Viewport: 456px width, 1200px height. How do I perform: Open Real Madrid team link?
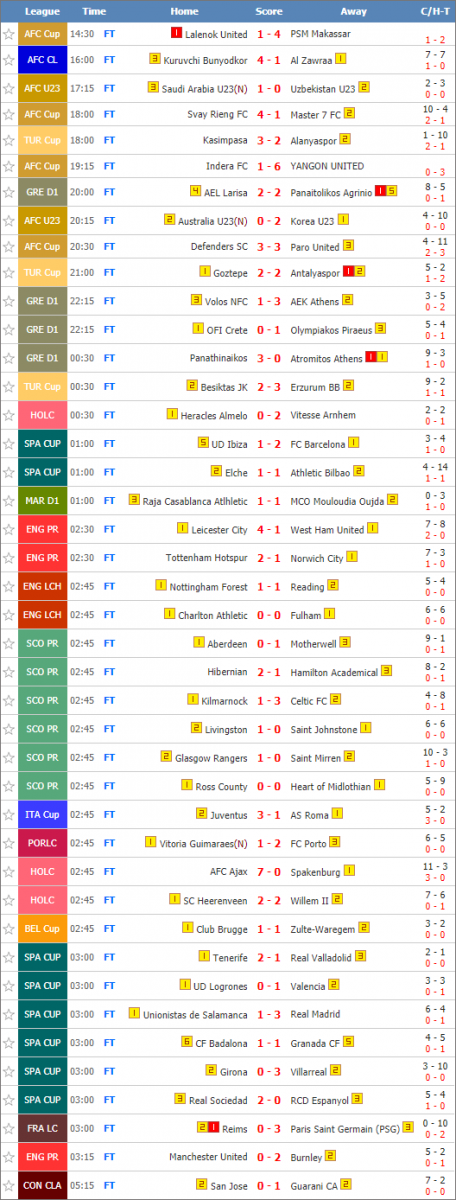click(x=316, y=1014)
